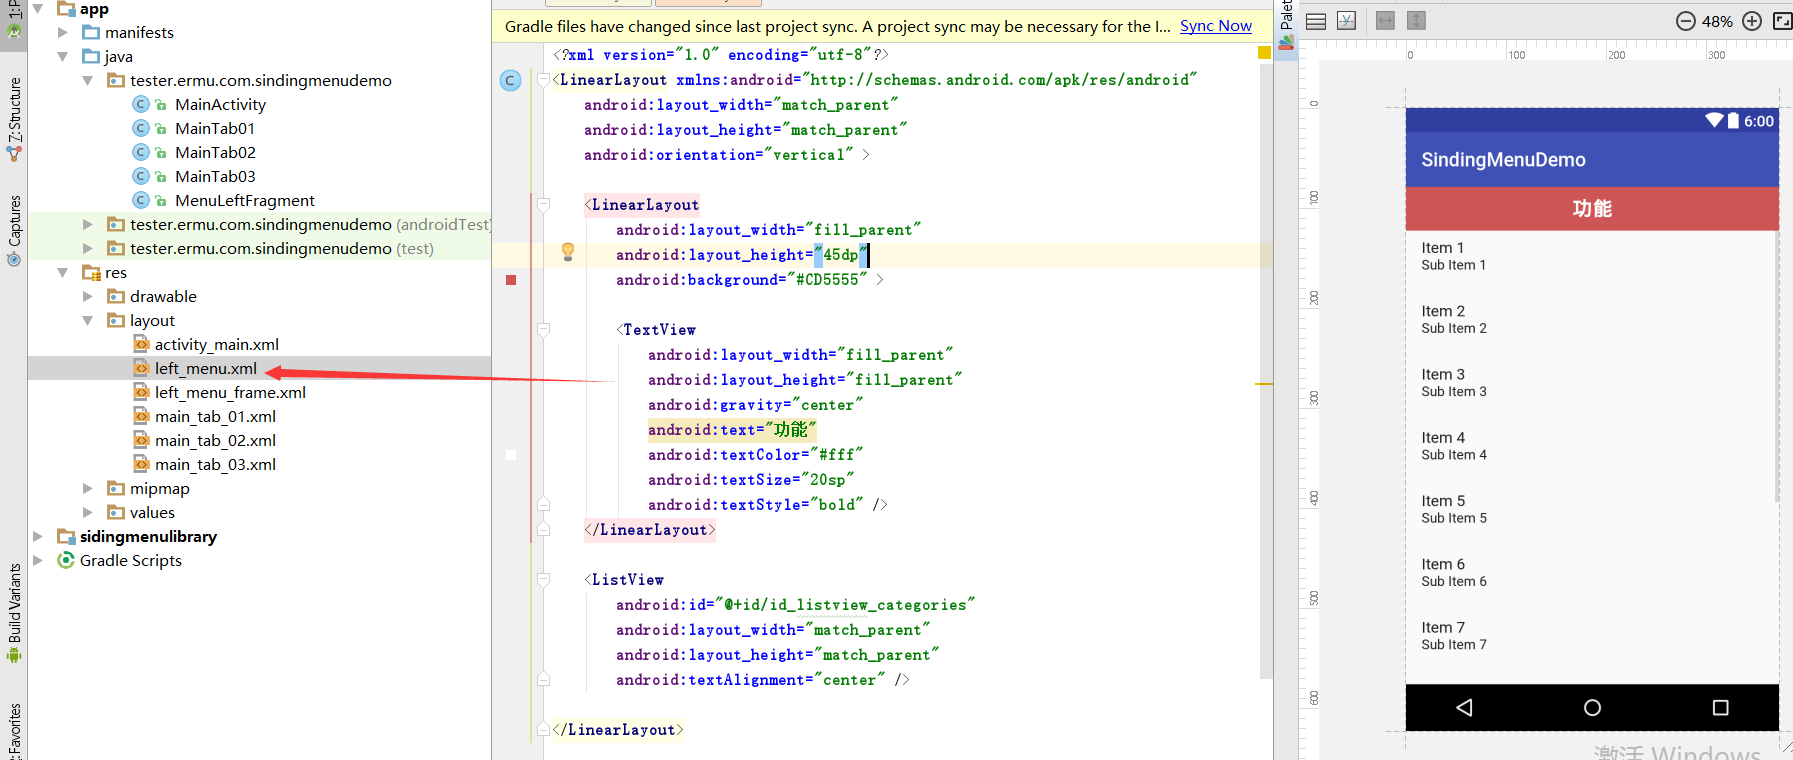Click the preview home circle button

coord(1592,708)
